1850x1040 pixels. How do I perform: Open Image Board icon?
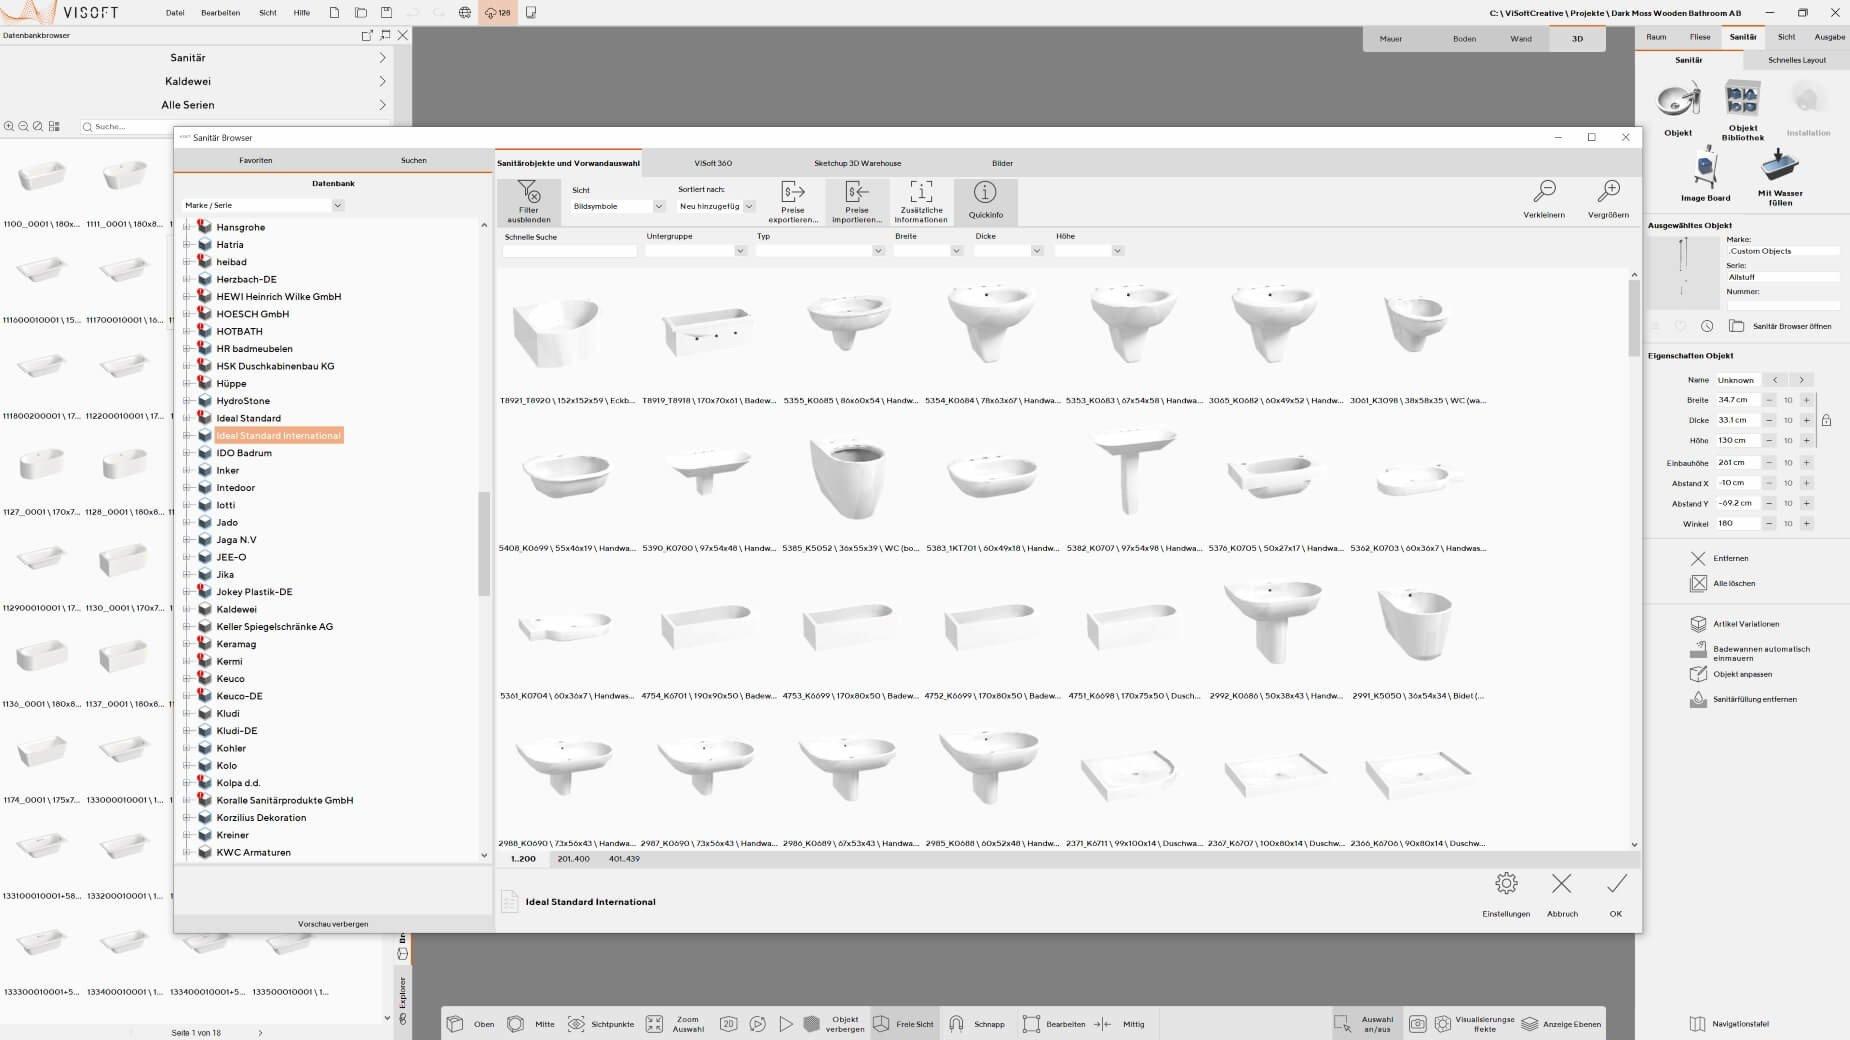(1706, 168)
